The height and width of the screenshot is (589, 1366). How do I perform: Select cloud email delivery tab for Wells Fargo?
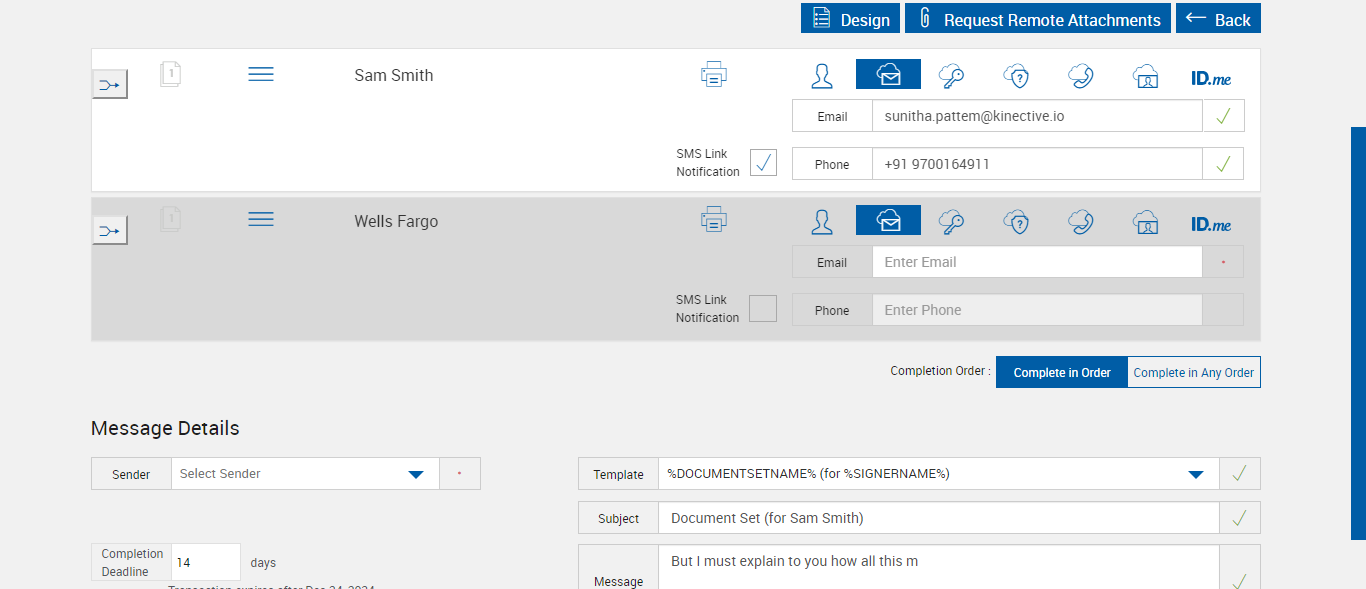[888, 221]
